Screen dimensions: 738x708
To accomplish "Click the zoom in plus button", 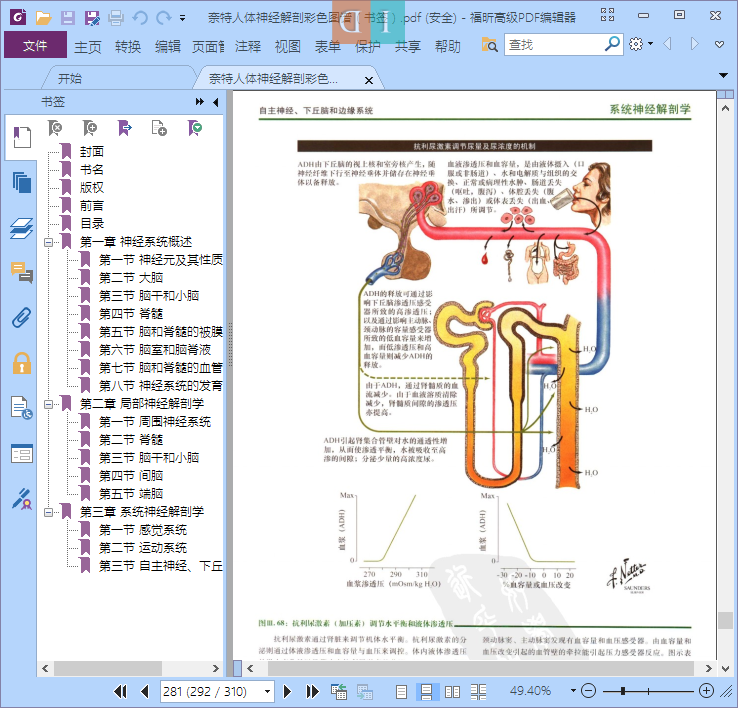I will [706, 691].
